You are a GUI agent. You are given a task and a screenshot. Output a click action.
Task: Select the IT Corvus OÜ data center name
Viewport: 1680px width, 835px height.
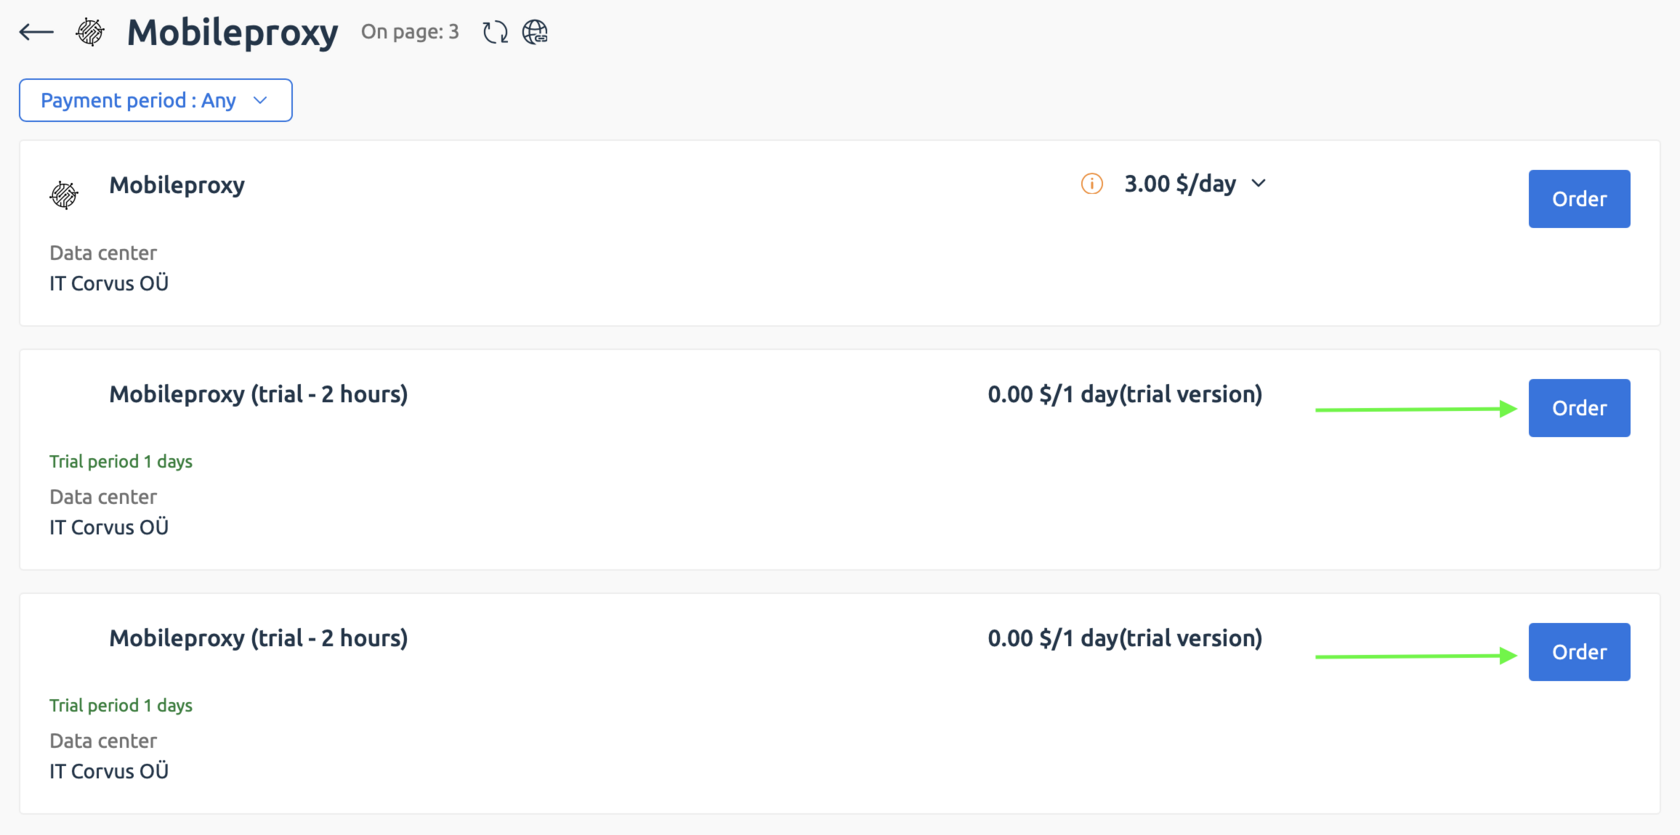click(x=108, y=283)
